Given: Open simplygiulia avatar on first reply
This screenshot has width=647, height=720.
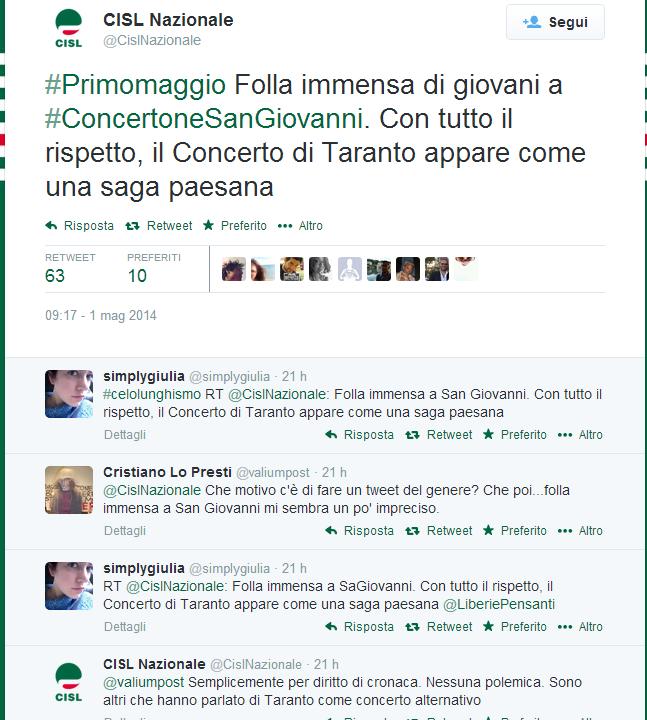Looking at the screenshot, I should (69, 394).
